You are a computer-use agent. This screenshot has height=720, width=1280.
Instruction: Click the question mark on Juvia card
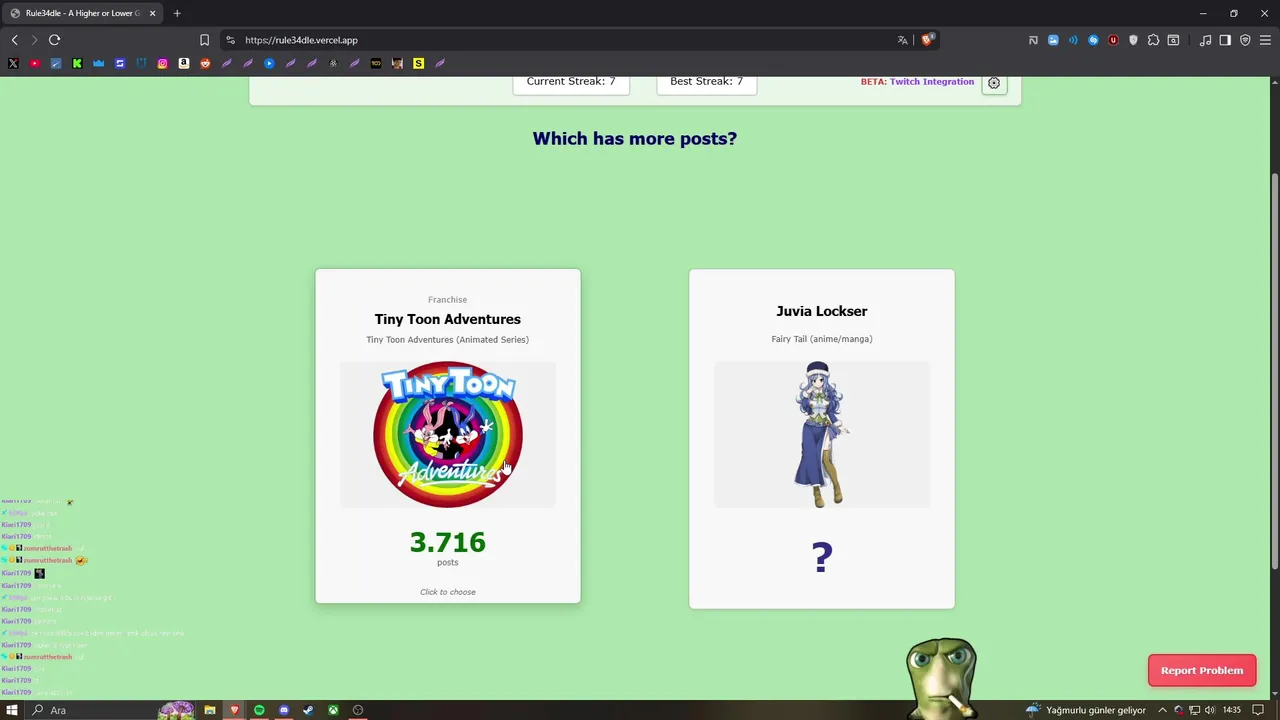click(x=822, y=557)
